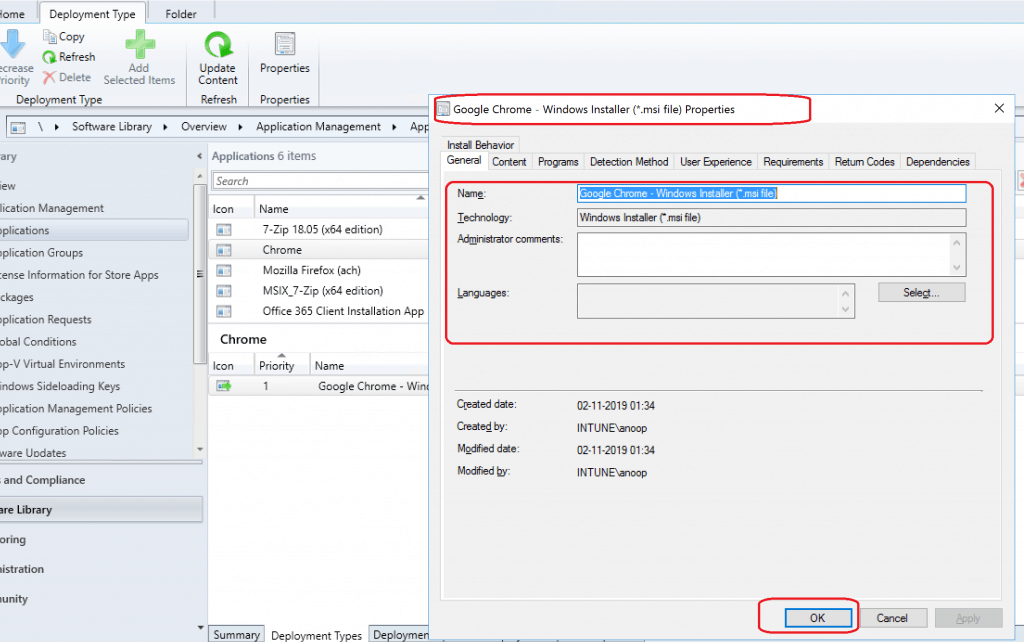Click the Properties icon in ribbon
The height and width of the screenshot is (642, 1024).
[285, 44]
